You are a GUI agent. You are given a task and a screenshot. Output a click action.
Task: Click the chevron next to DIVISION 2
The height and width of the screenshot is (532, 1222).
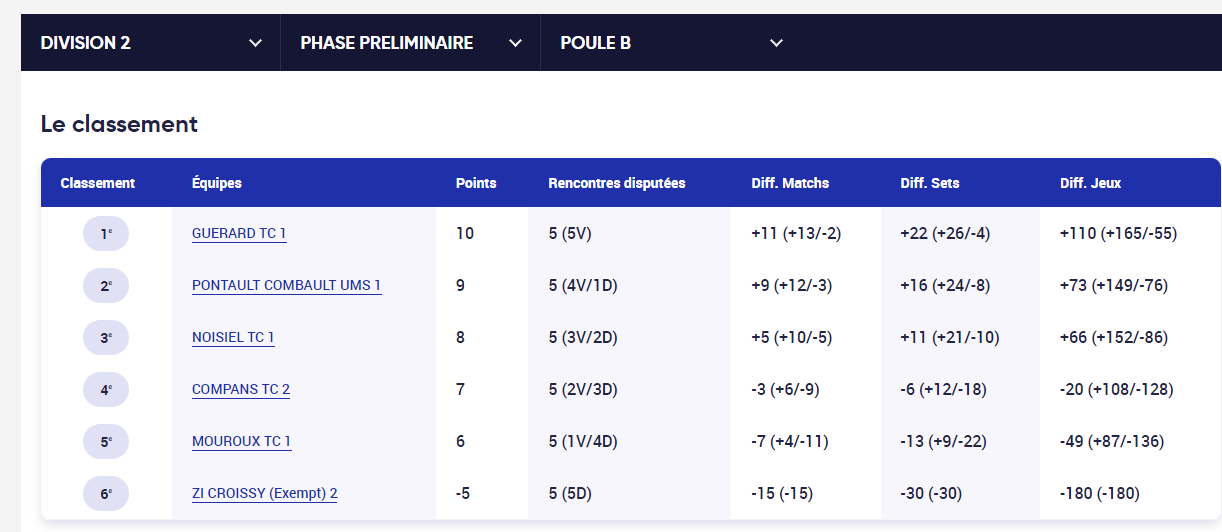pos(256,43)
